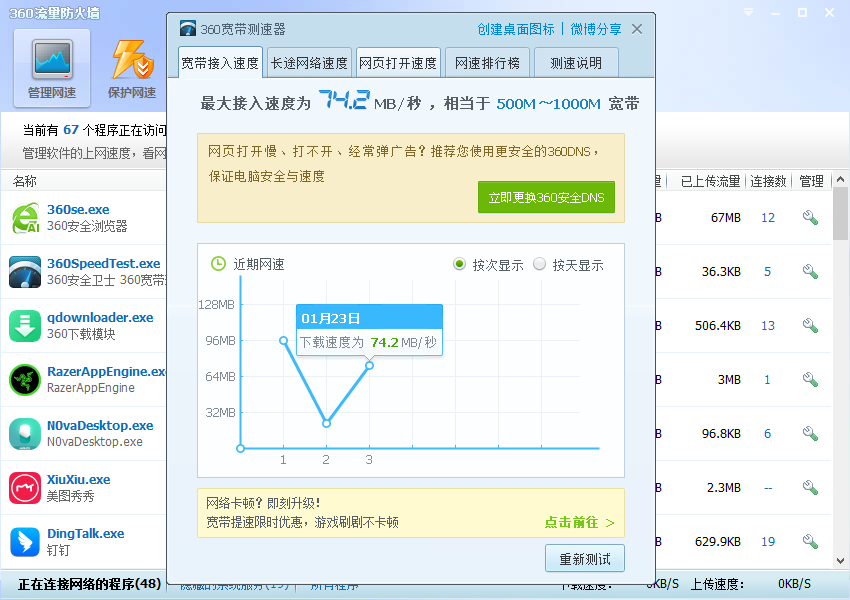Switch to 网速排行榜 tab
The width and height of the screenshot is (850, 600).
point(487,63)
